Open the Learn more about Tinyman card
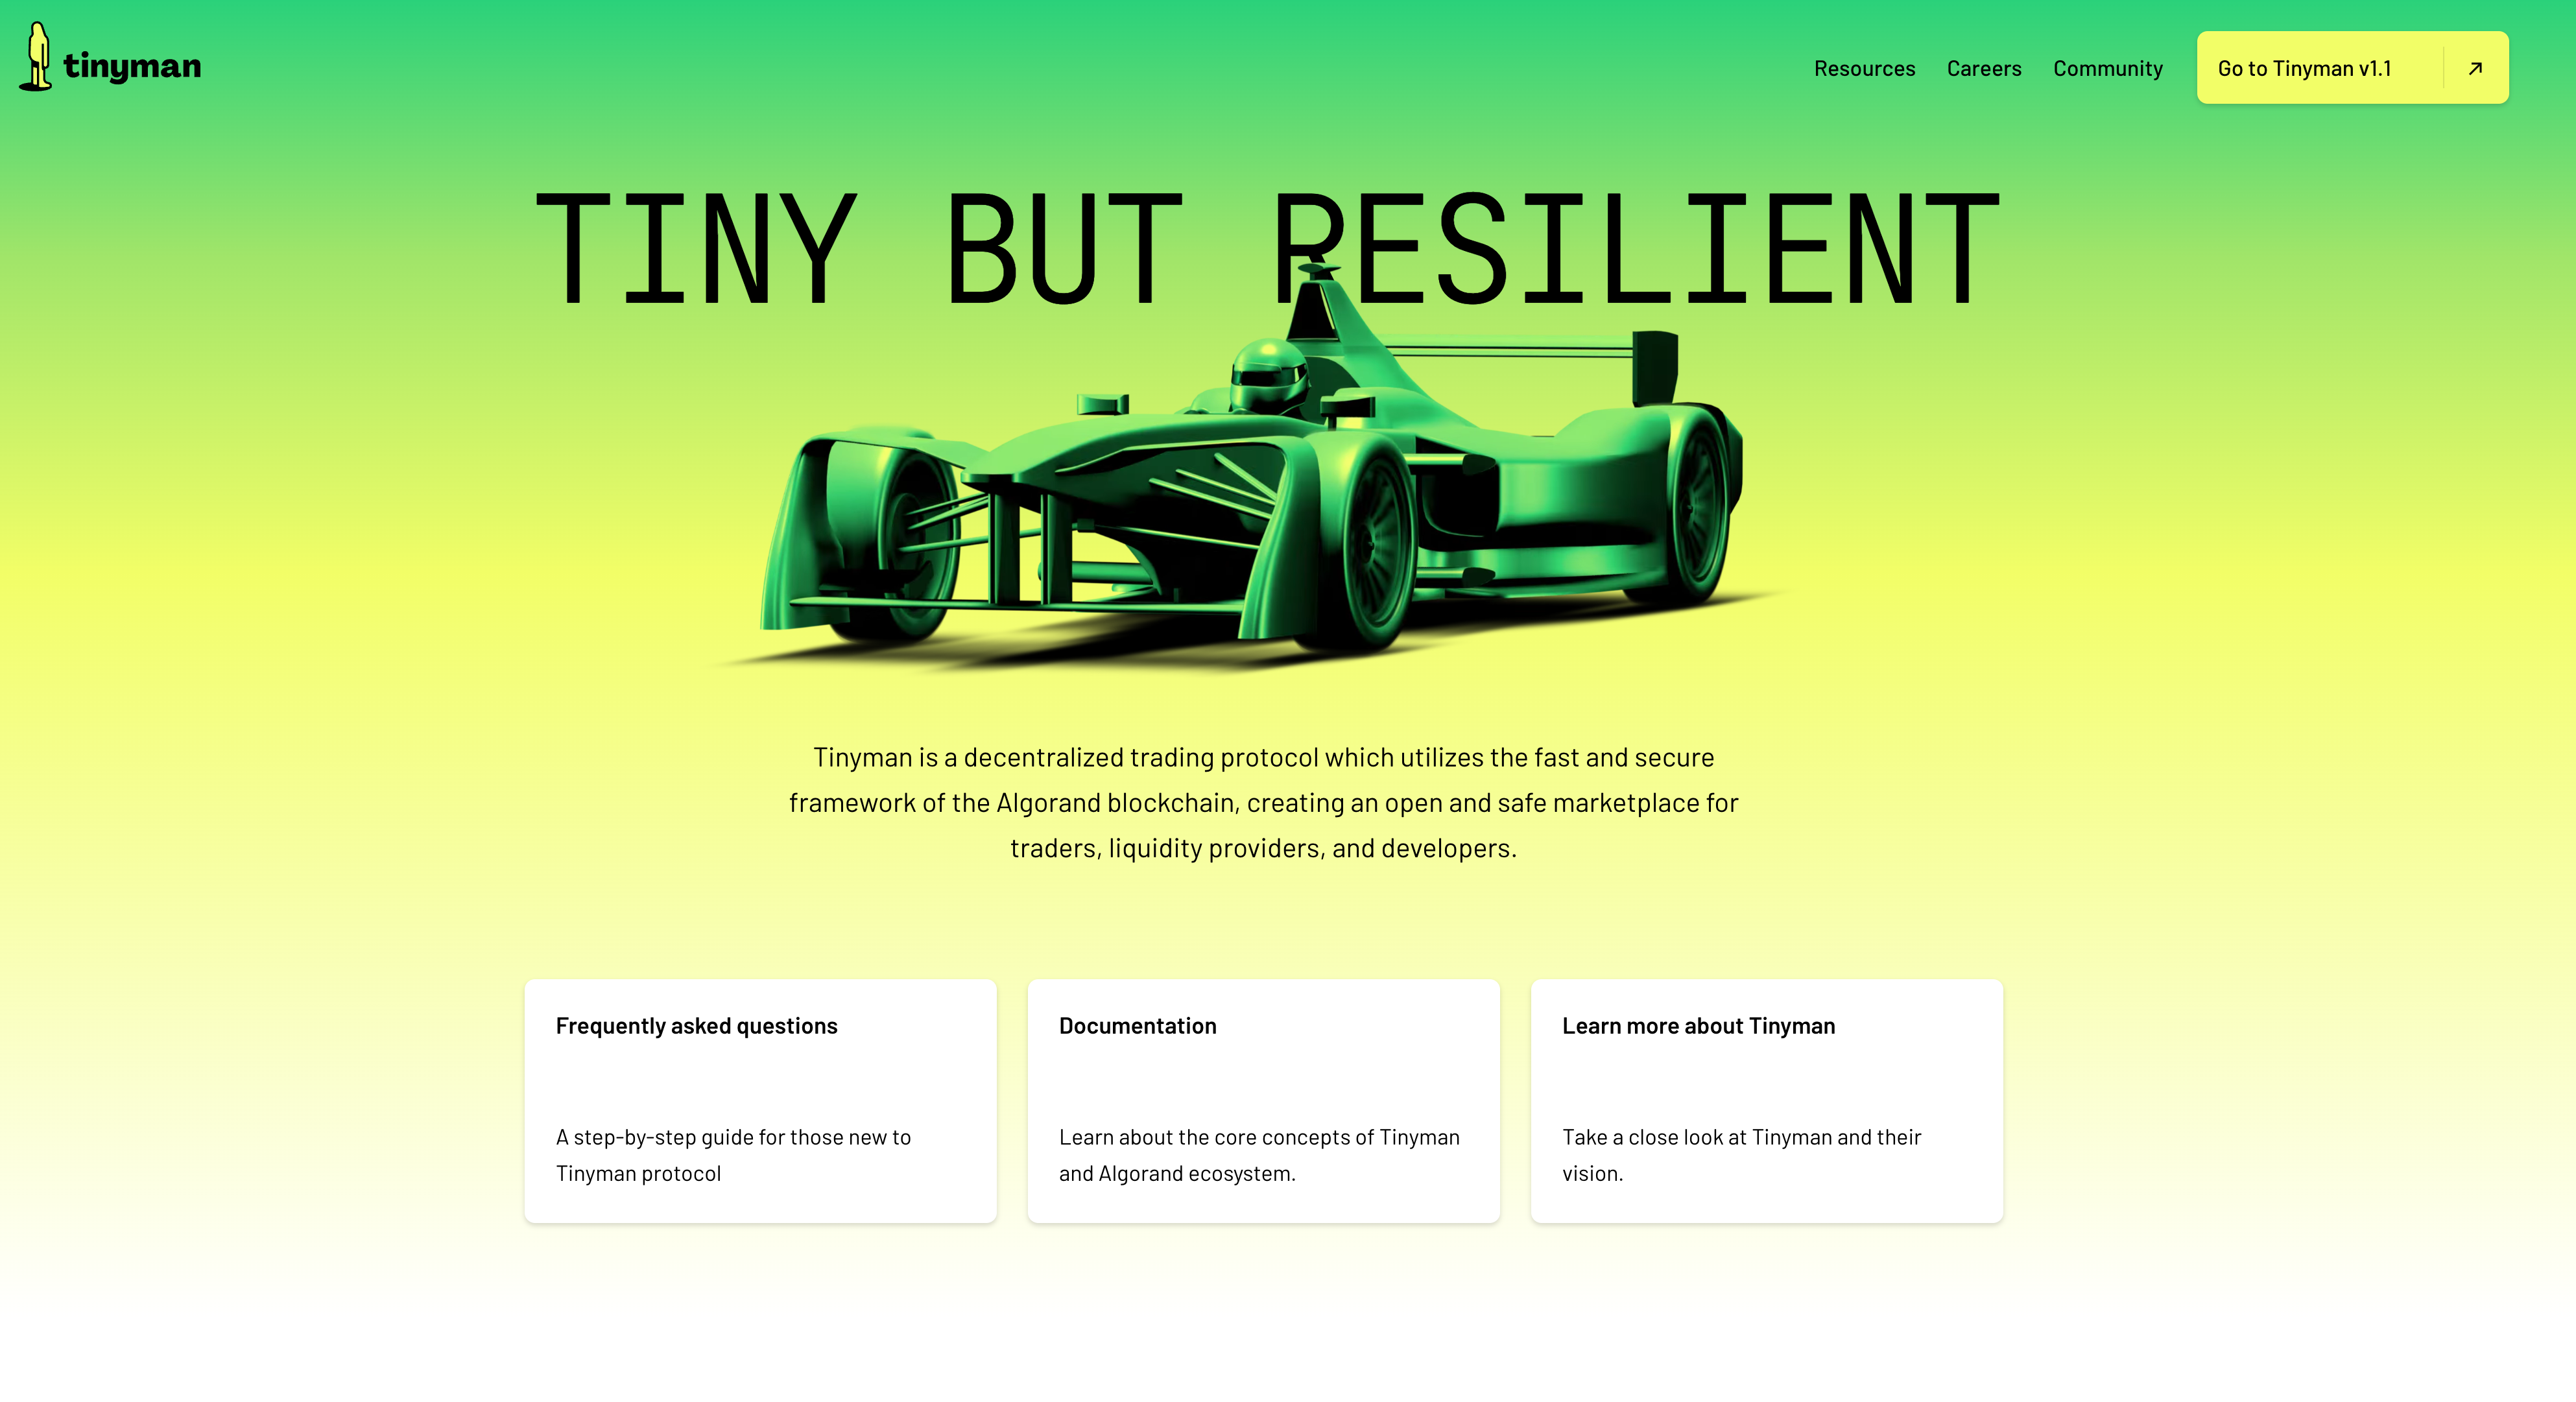The image size is (2576, 1402). (x=1767, y=1101)
